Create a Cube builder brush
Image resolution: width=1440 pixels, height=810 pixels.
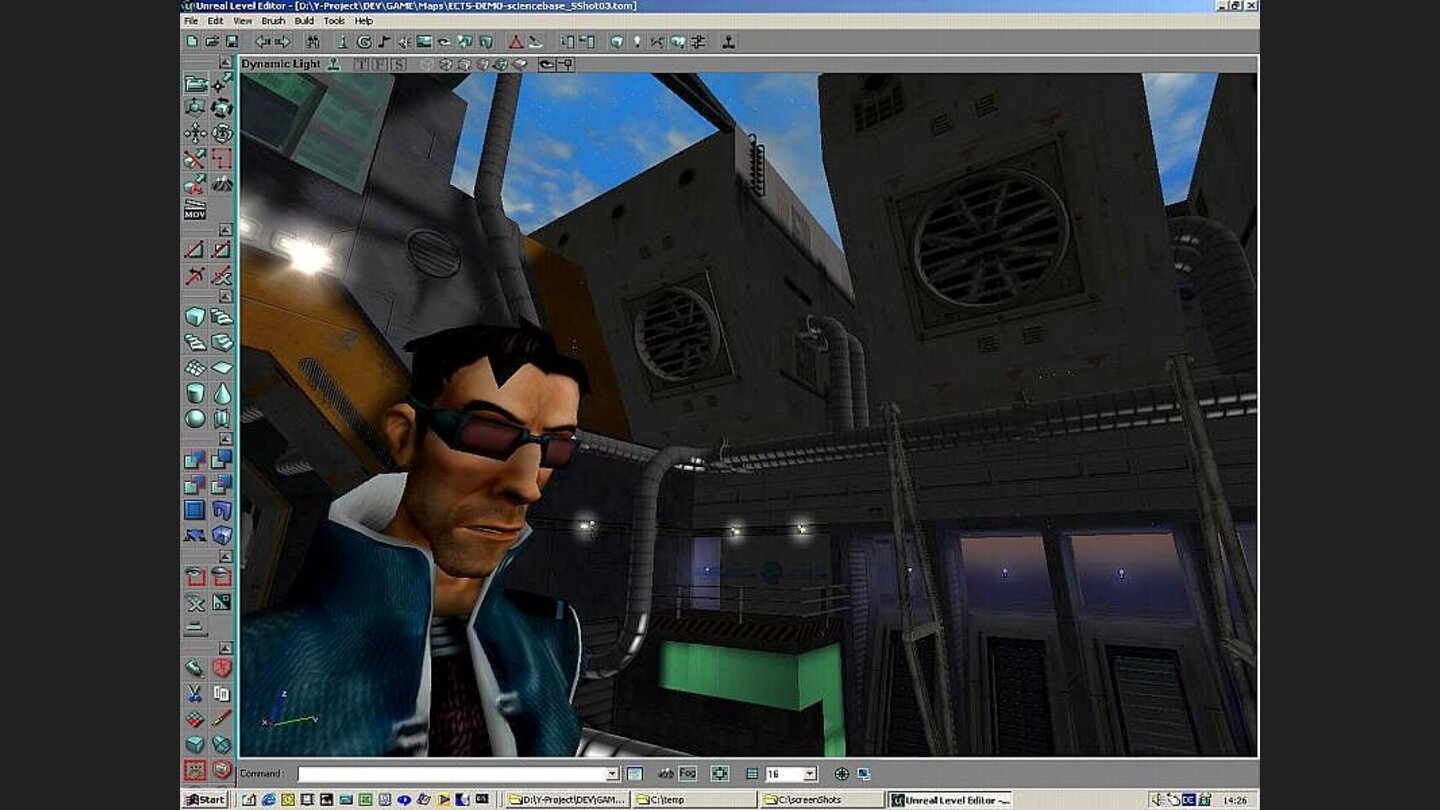click(196, 317)
